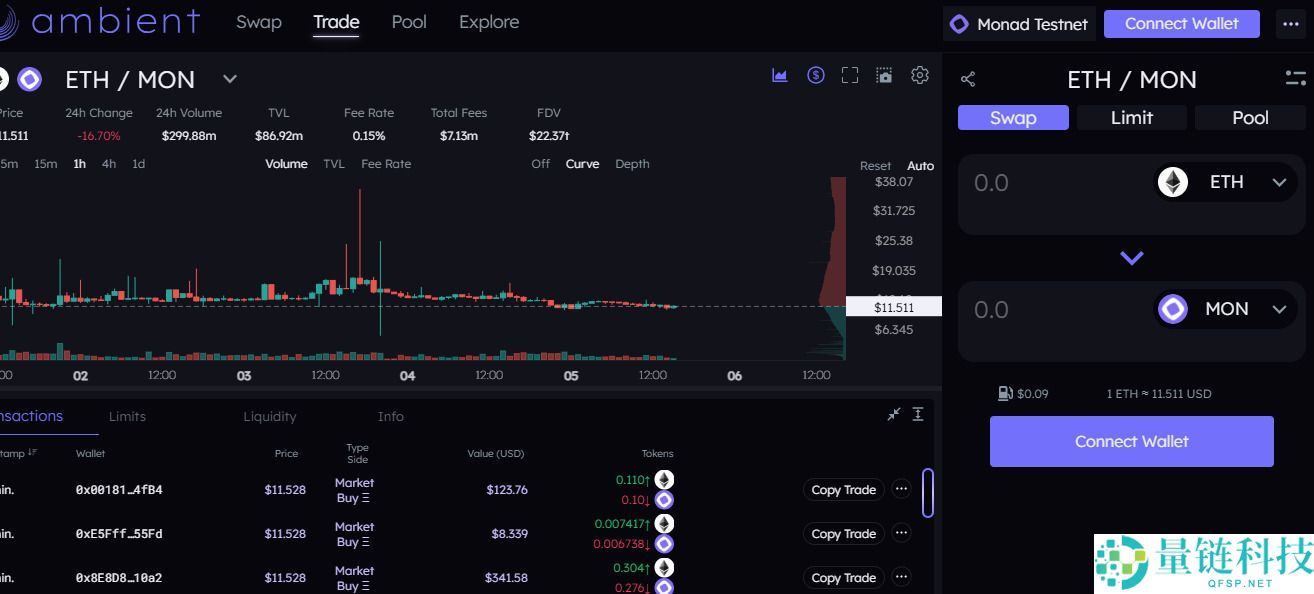Image resolution: width=1314 pixels, height=594 pixels.
Task: Switch liquidity display to Depth
Action: 632,164
